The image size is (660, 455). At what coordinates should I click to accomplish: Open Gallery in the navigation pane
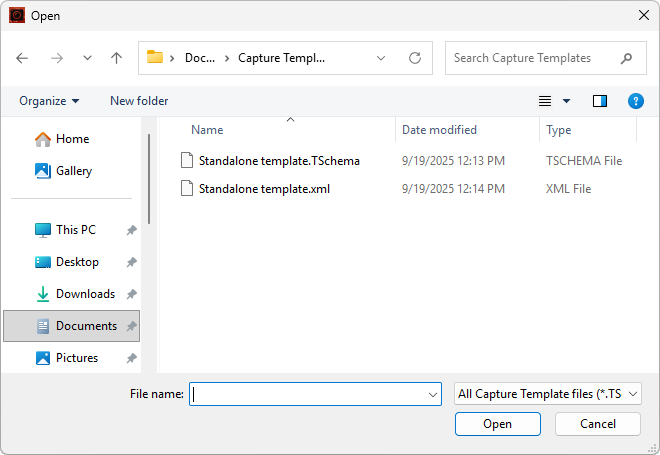(74, 171)
